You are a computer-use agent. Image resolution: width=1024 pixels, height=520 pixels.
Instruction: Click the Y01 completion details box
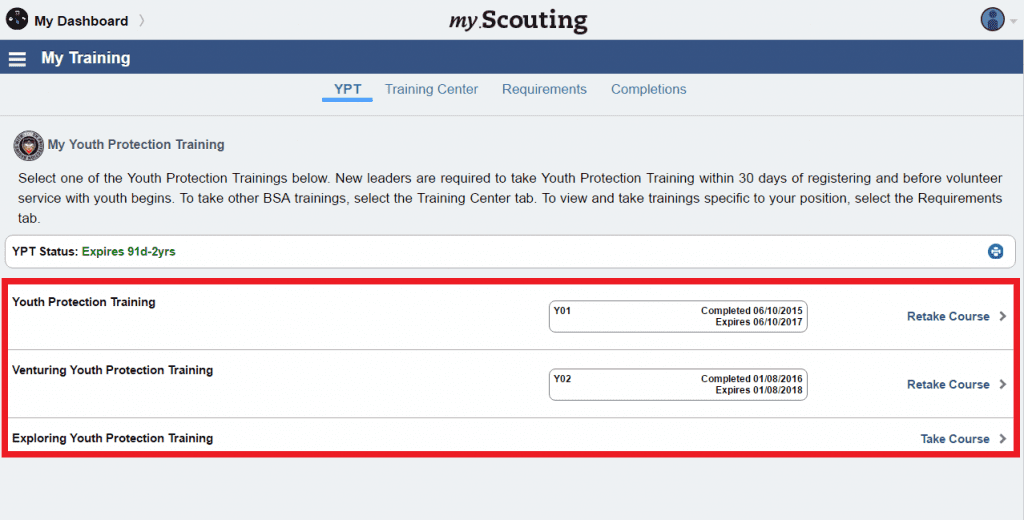click(678, 317)
